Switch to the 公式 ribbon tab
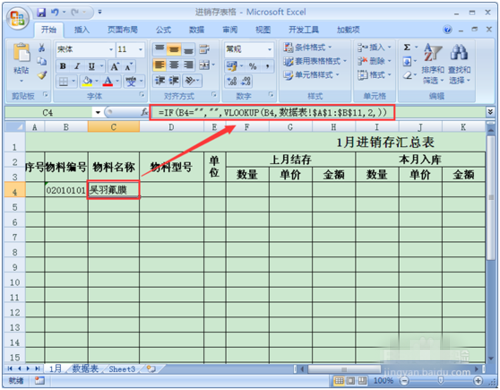The width and height of the screenshot is (500, 390). click(x=163, y=30)
